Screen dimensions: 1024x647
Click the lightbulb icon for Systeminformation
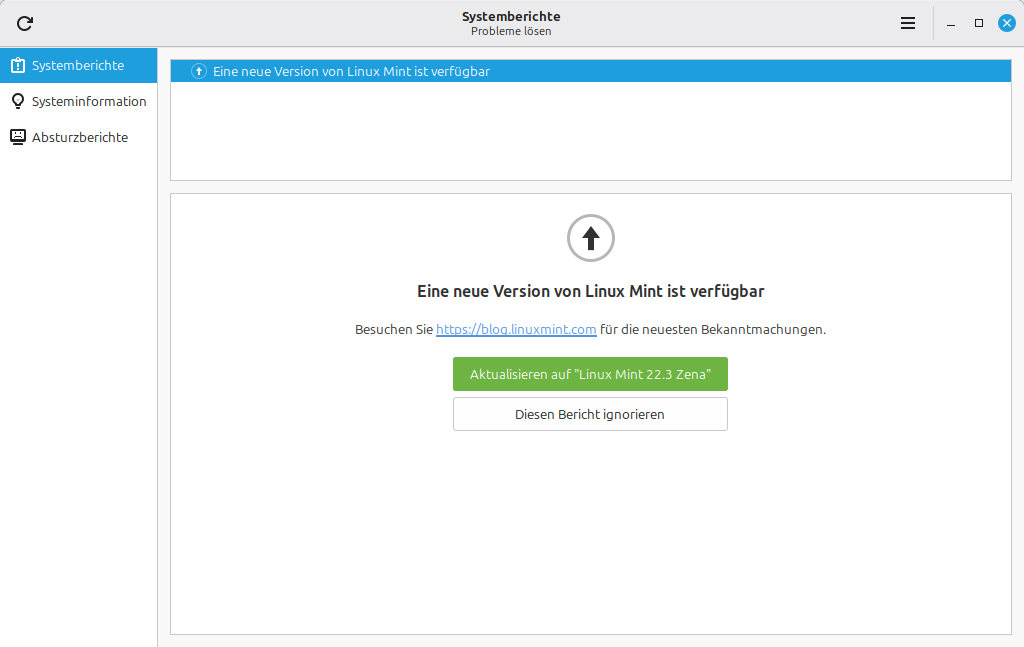click(18, 102)
